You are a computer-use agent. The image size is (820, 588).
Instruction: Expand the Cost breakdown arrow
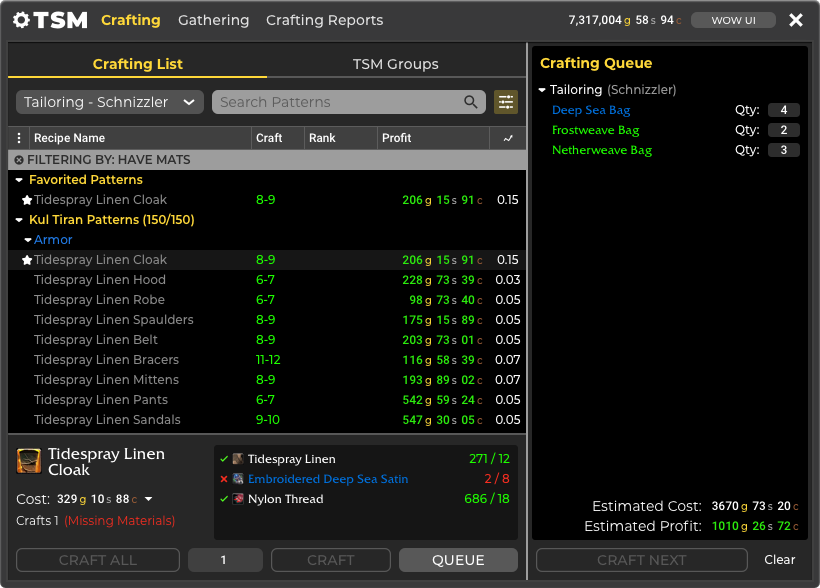point(149,499)
